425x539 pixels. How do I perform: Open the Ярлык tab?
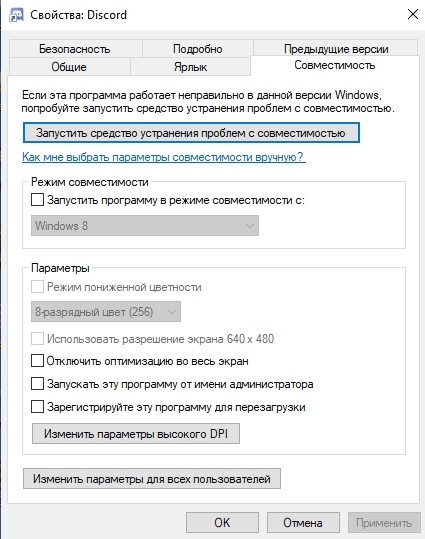point(190,67)
